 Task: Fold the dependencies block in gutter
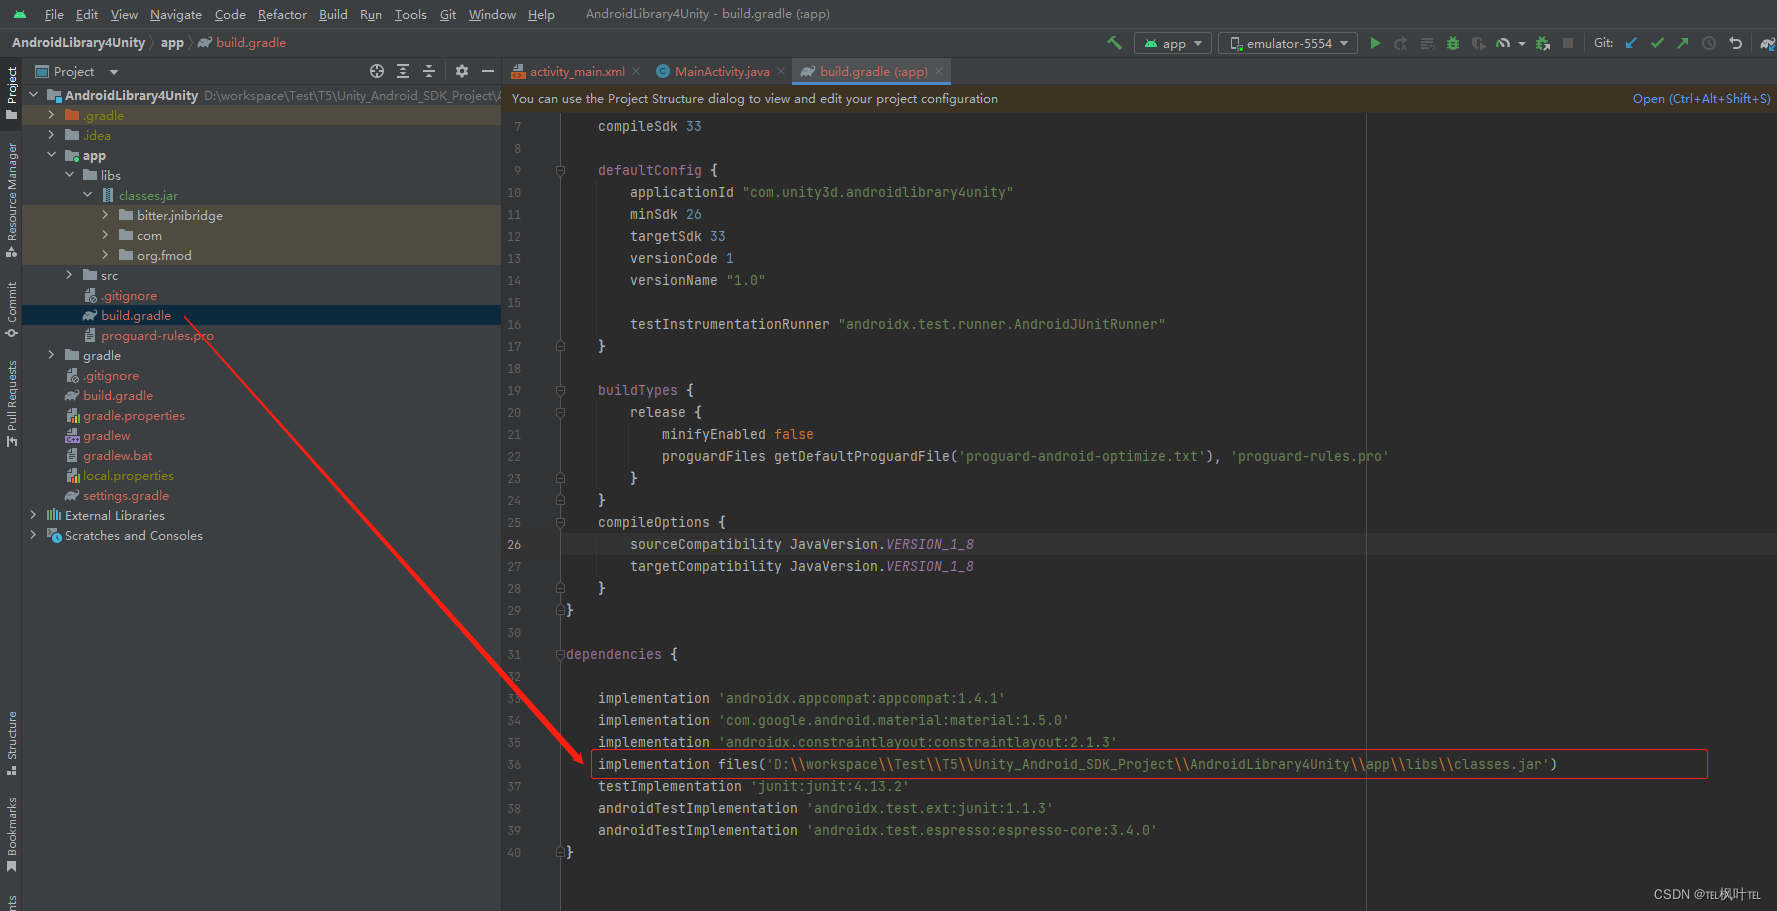560,654
